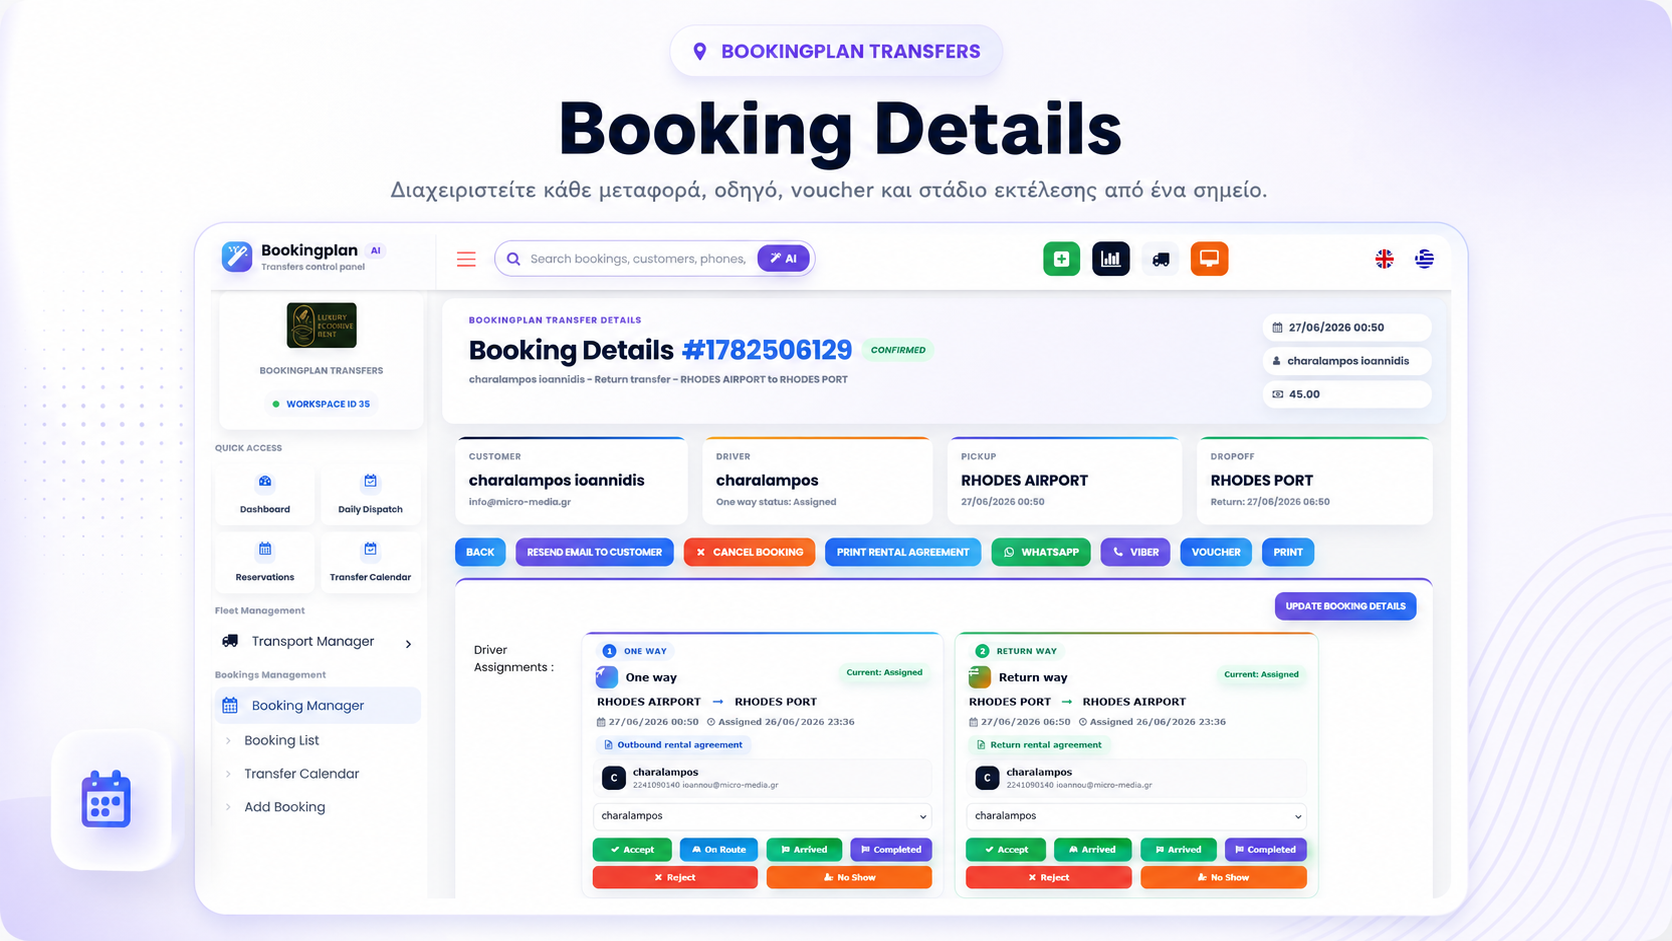Image resolution: width=1672 pixels, height=941 pixels.
Task: Click the 27/06/2026 00:50 date chip
Action: (1347, 327)
